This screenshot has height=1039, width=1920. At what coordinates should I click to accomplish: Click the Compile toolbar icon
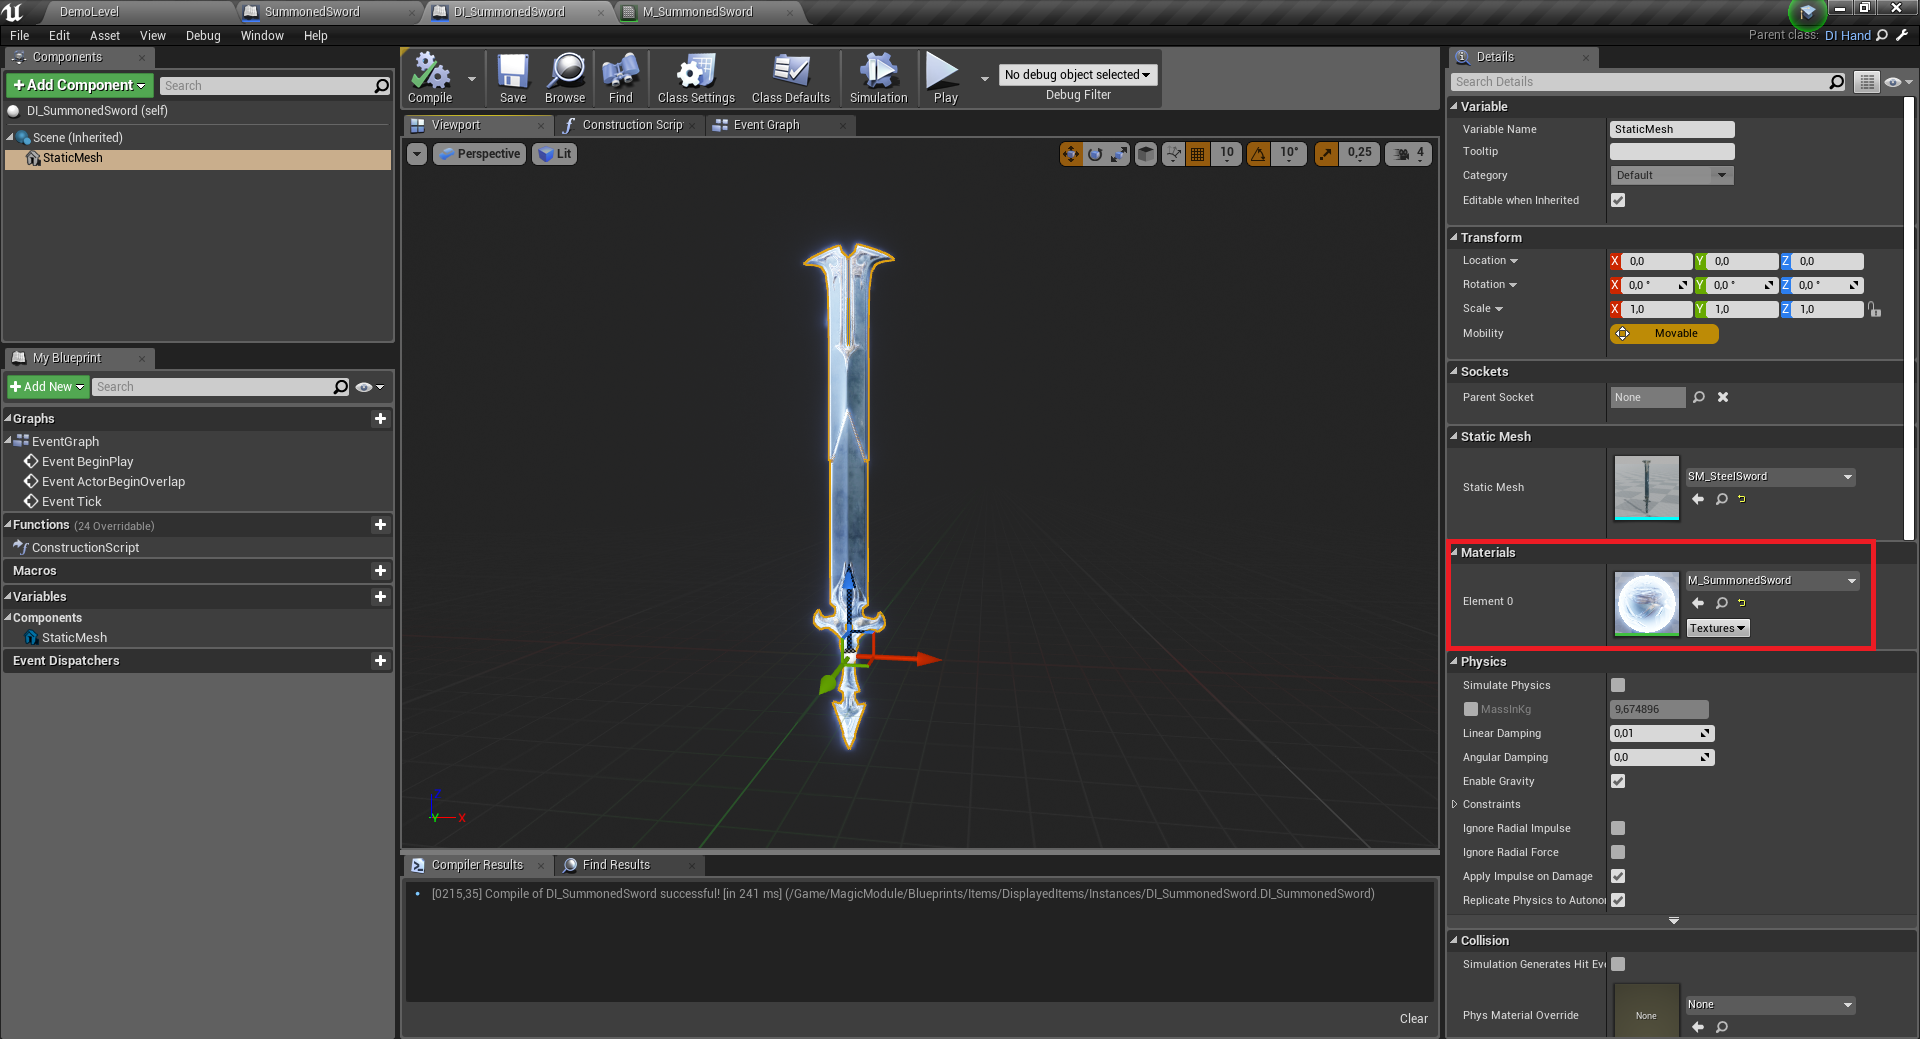click(x=430, y=77)
